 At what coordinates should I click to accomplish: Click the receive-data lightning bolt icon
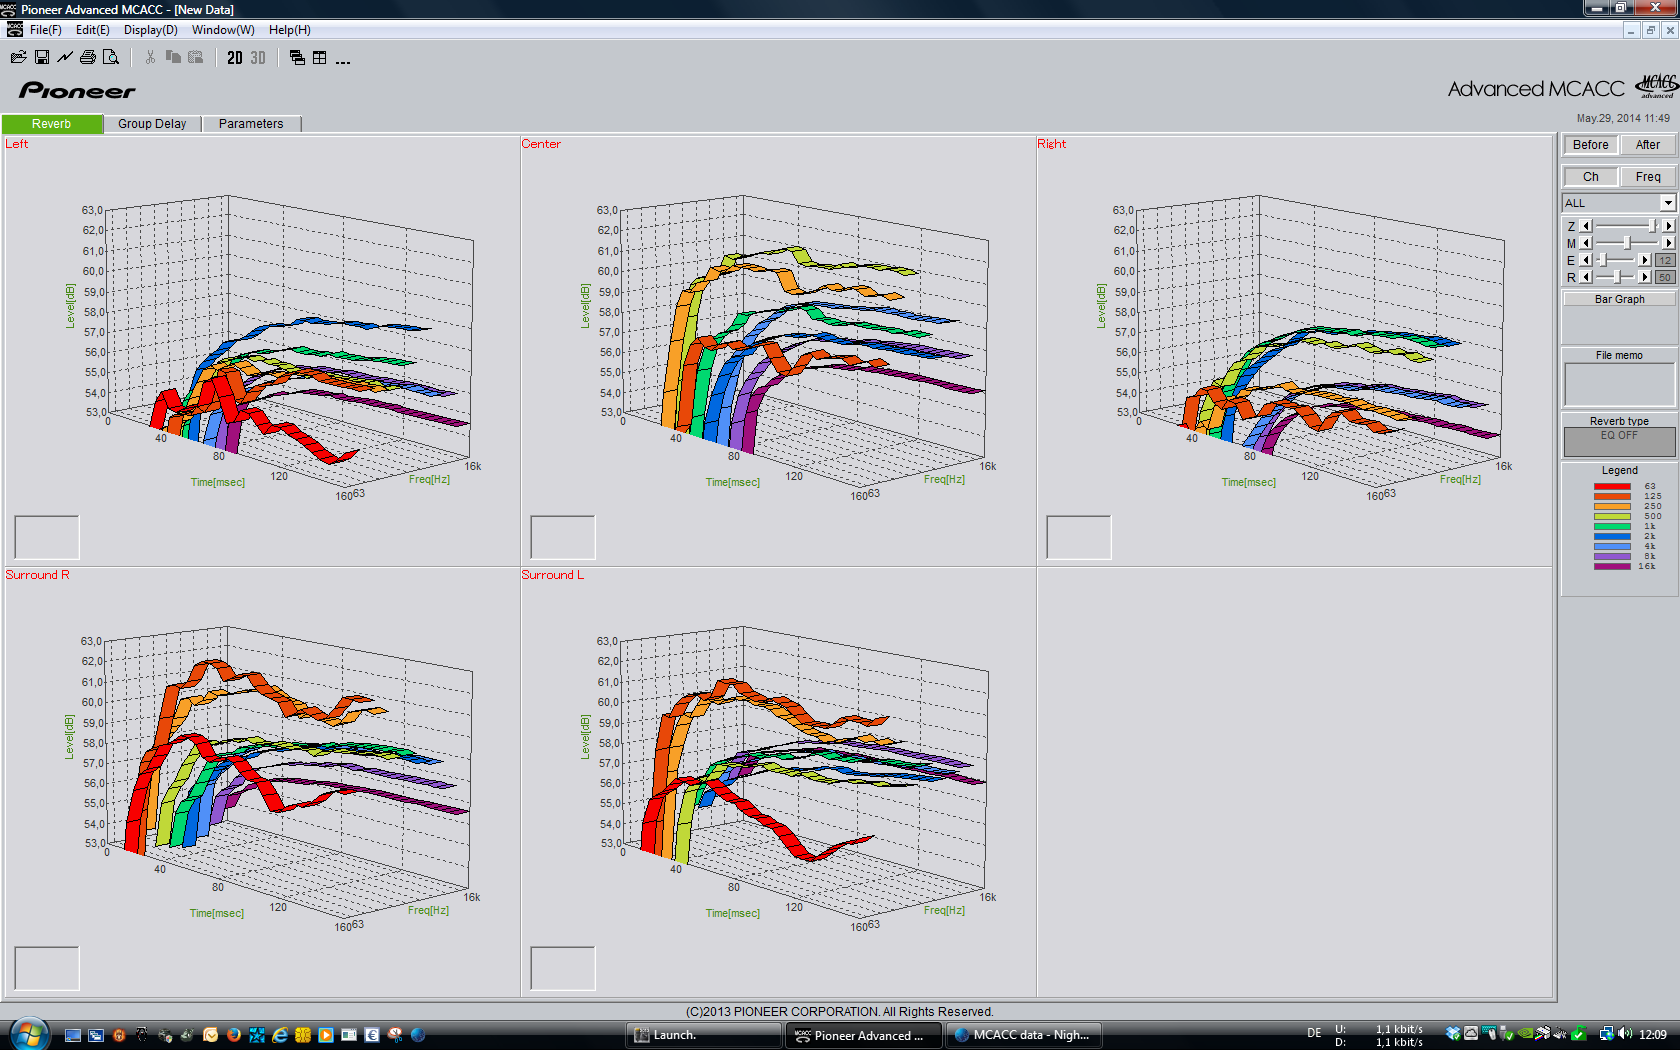[x=65, y=58]
